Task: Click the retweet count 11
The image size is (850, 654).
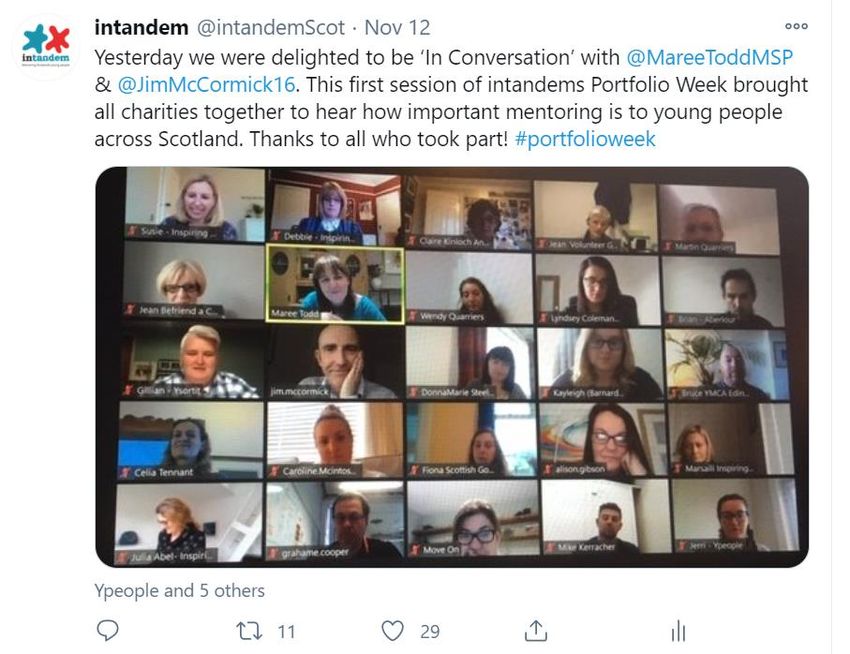Action: click(x=286, y=632)
